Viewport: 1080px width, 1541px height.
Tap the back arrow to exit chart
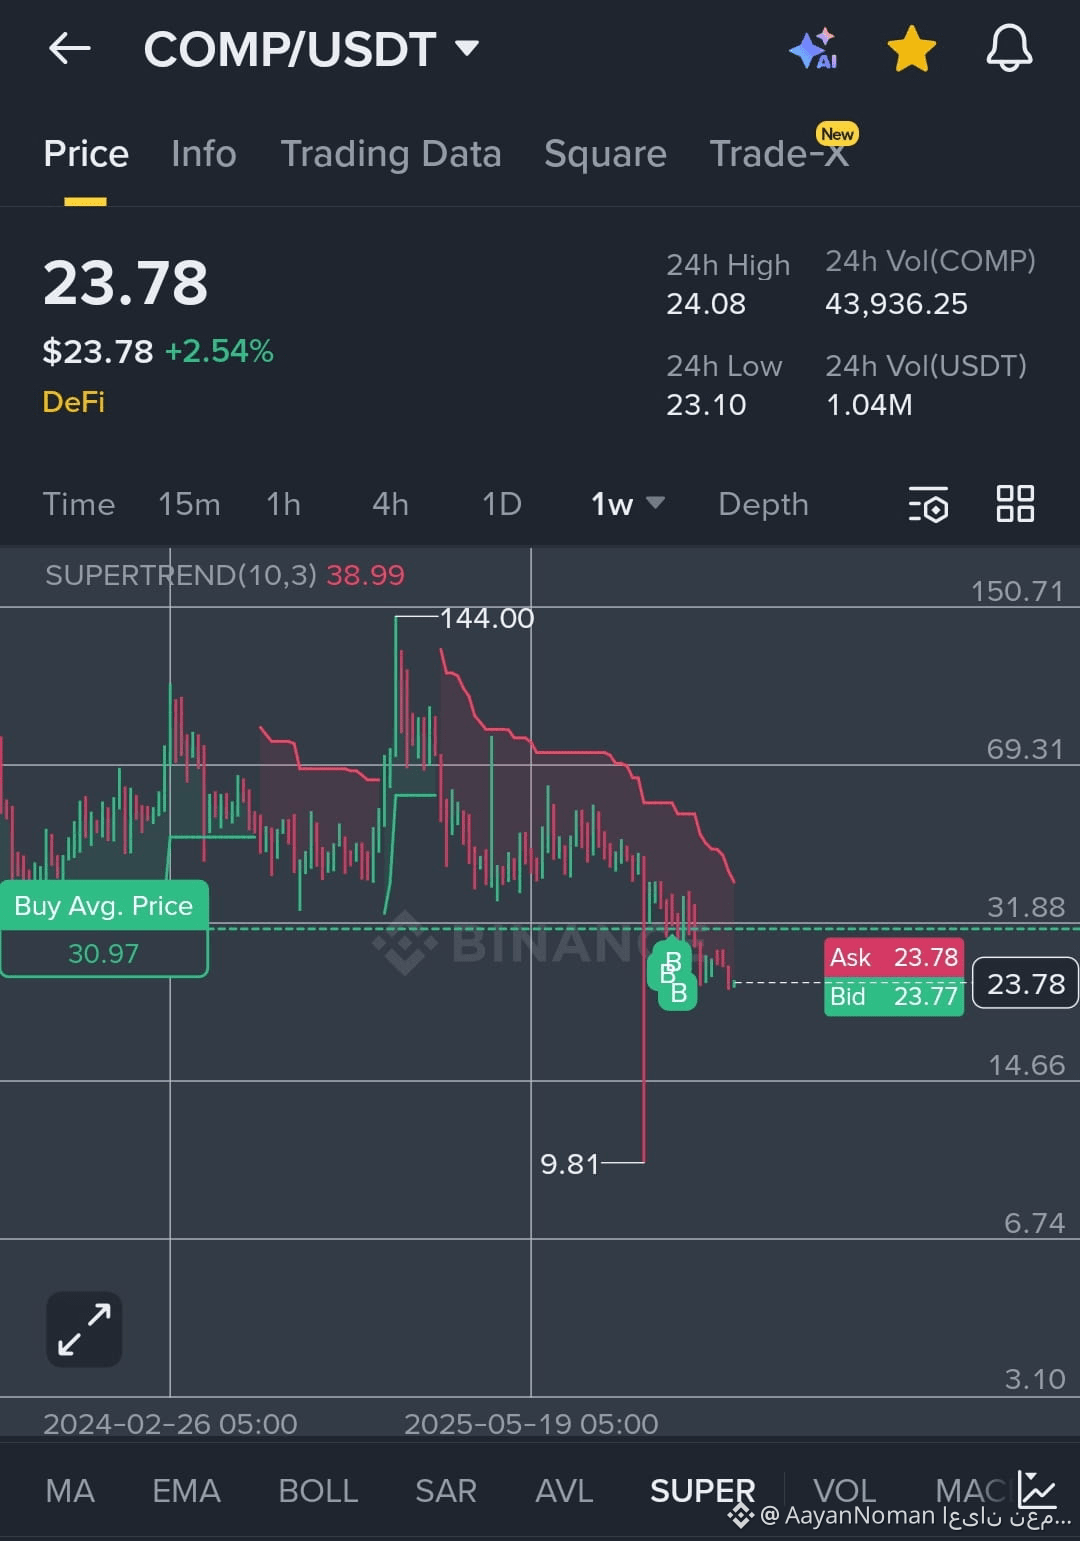(69, 48)
